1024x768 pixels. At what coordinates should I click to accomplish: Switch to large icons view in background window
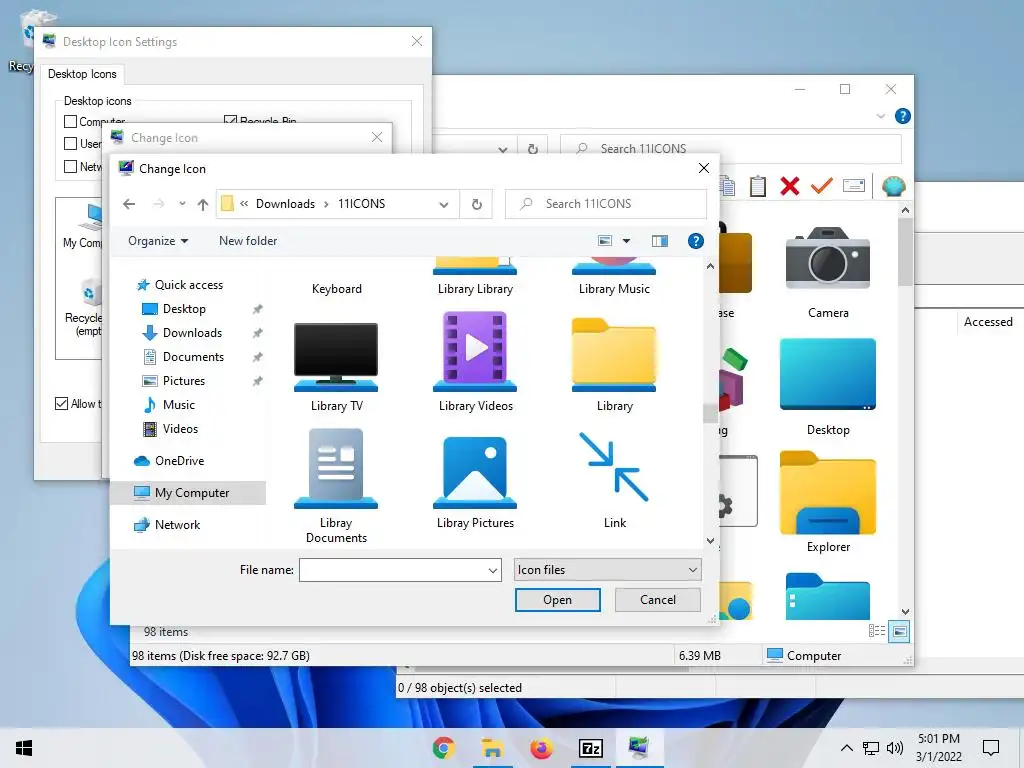click(899, 632)
